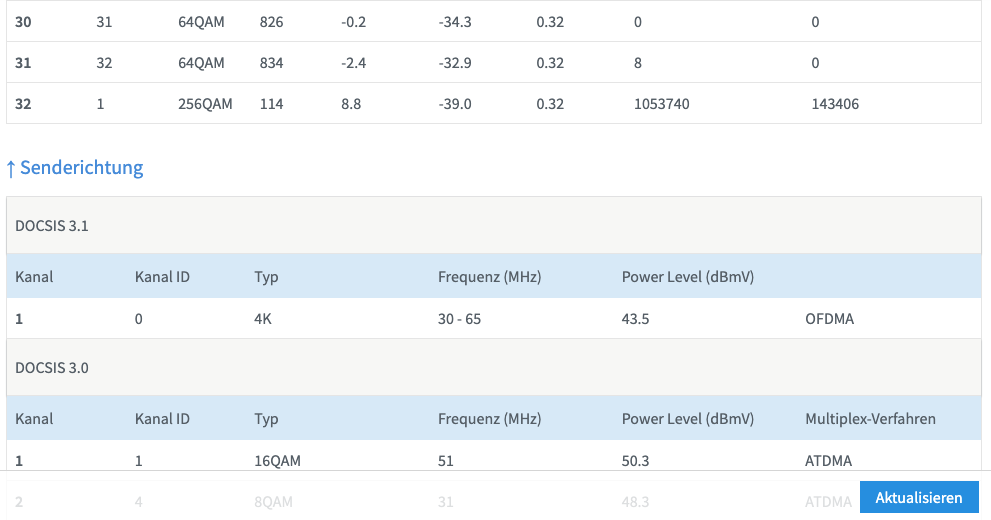Viewport: 991px width, 520px height.
Task: Click the ATDMA value in channel 1 row
Action: pos(829,461)
